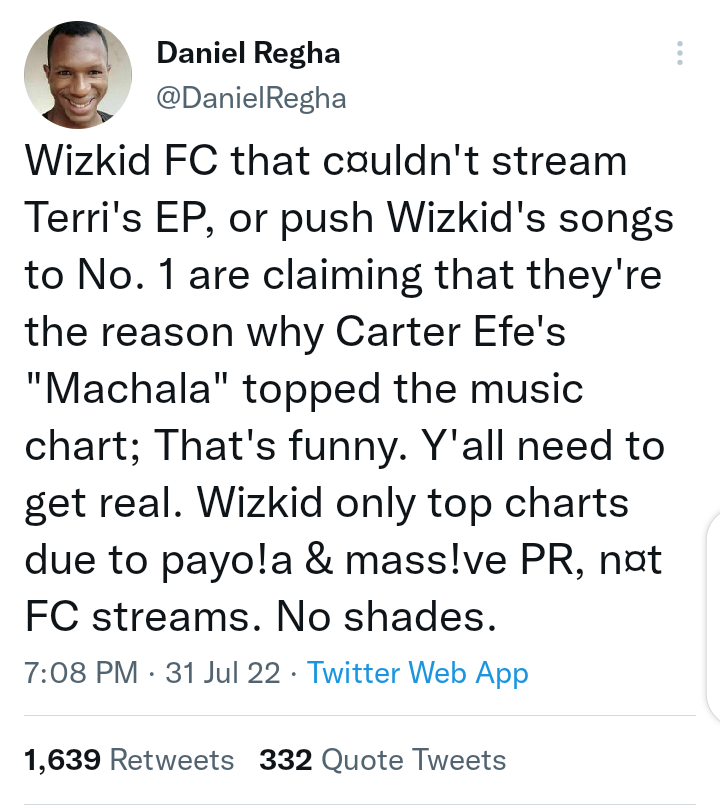
Task: Tap the tweet body text
Action: [x=350, y=390]
